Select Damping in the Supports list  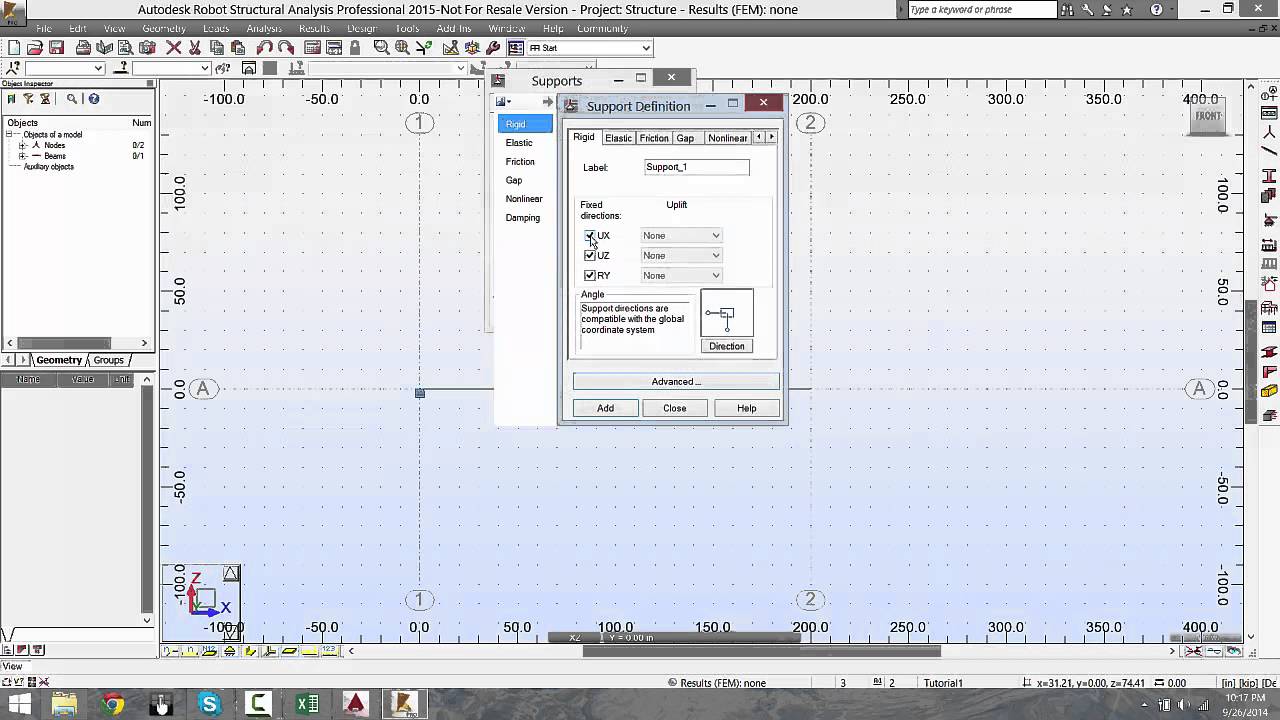click(x=523, y=218)
